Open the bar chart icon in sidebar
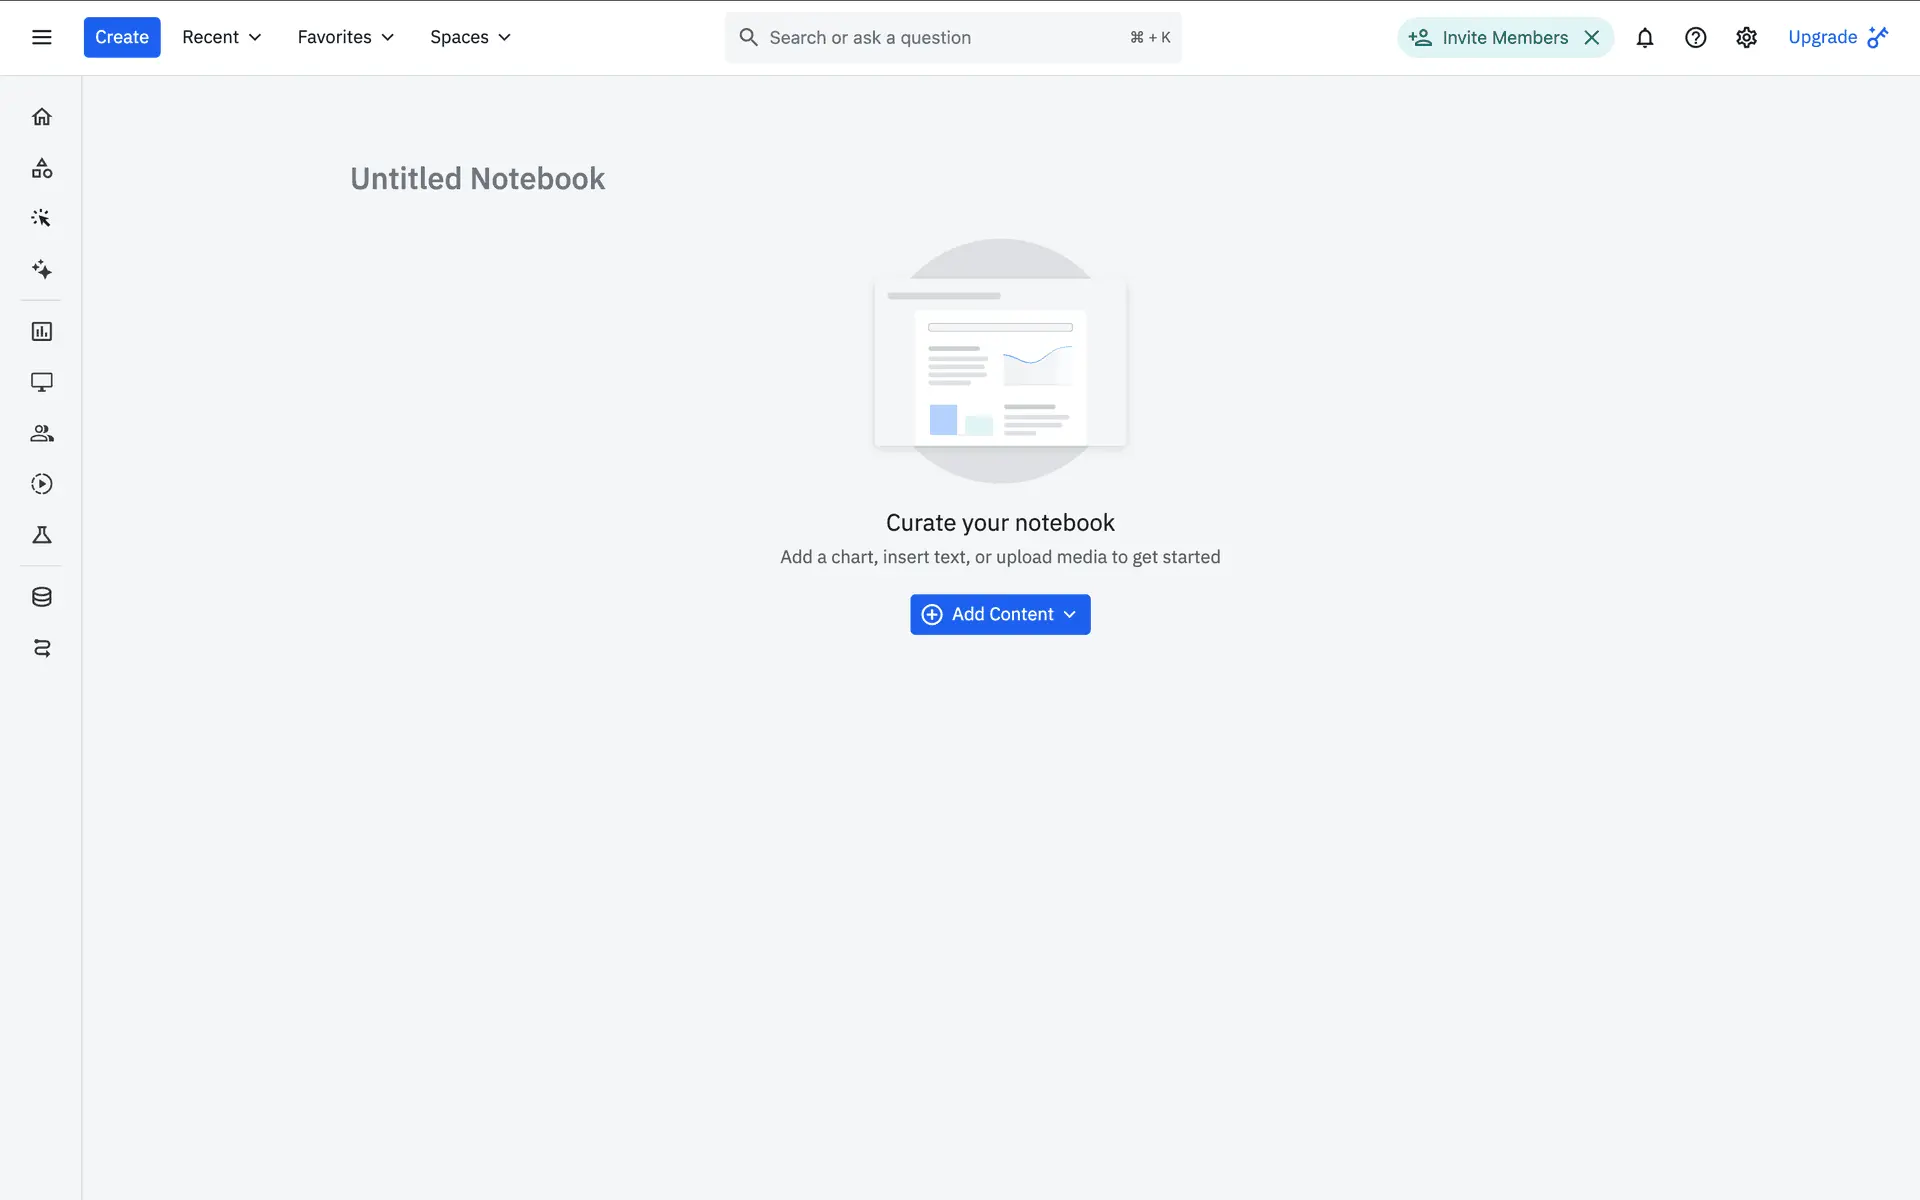 [x=41, y=331]
